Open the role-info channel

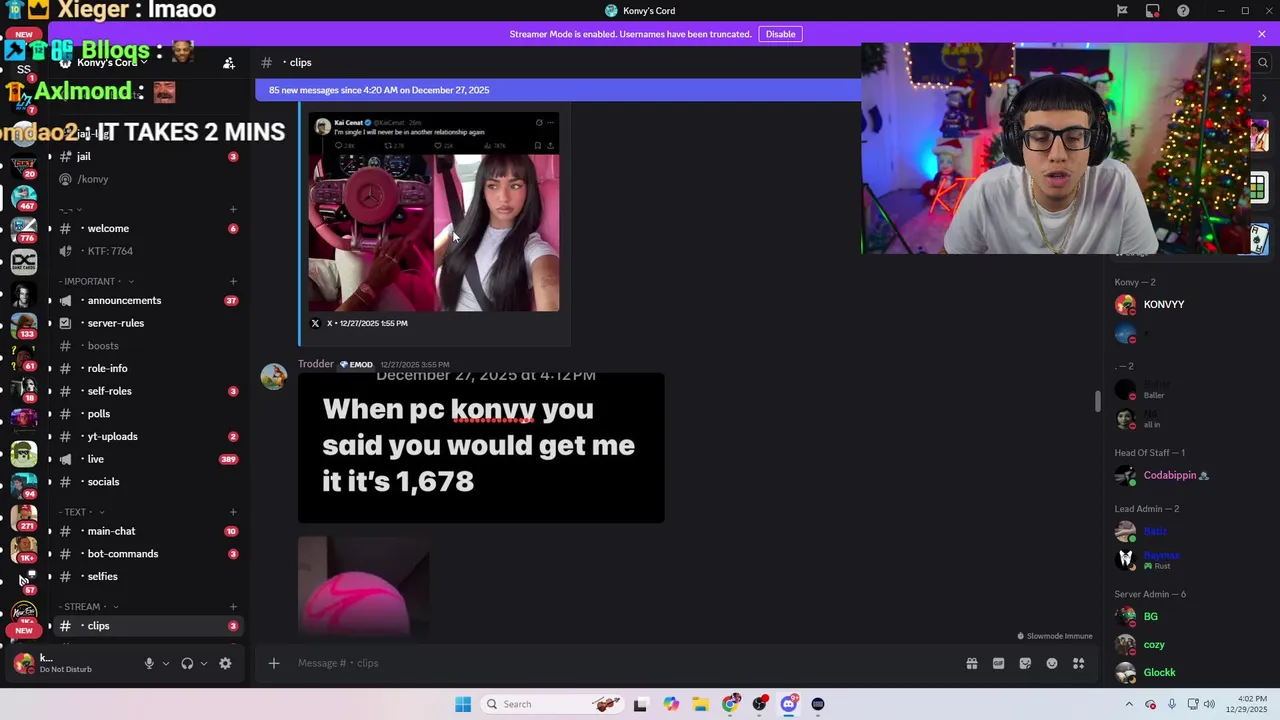click(x=148, y=369)
